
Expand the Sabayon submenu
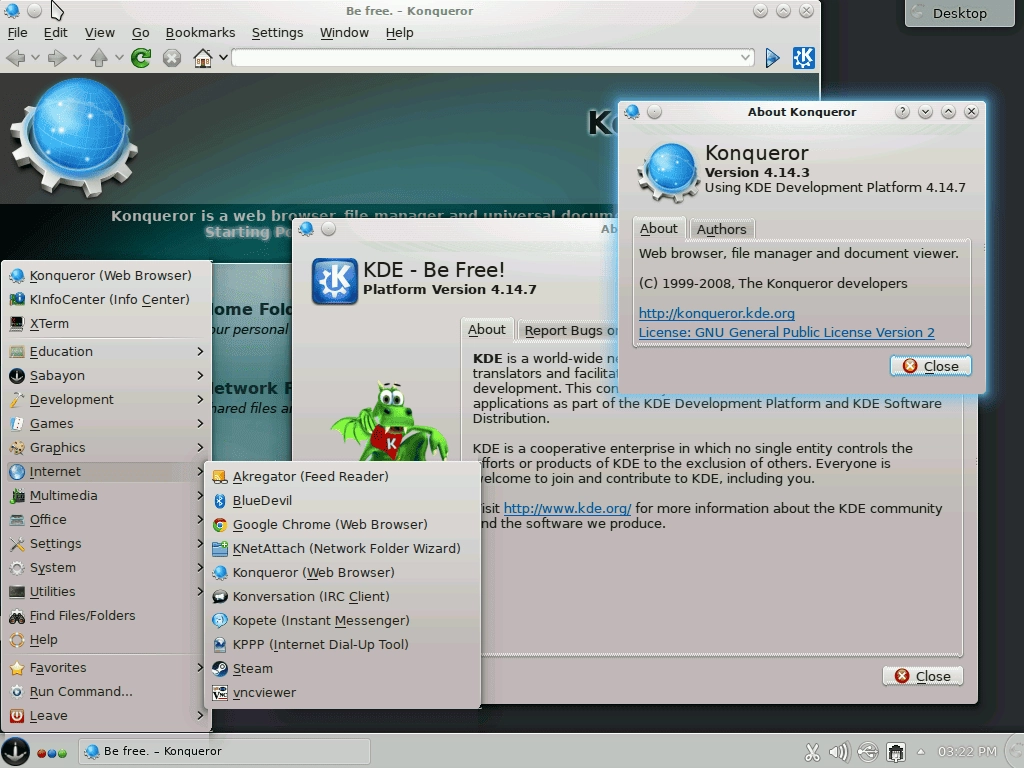[106, 376]
